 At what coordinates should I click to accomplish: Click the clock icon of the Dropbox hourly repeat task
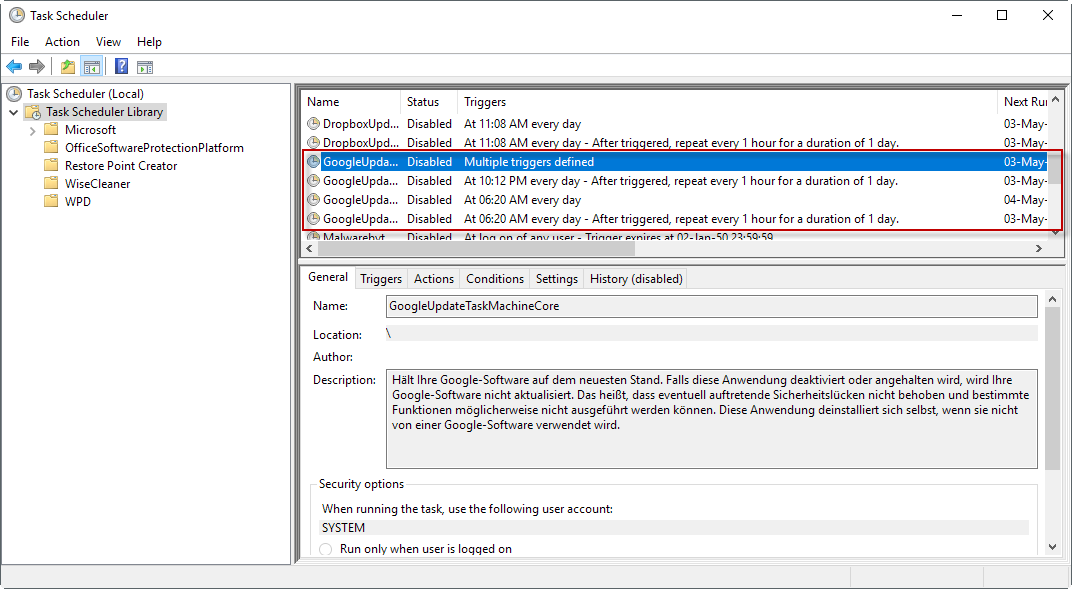(x=313, y=143)
